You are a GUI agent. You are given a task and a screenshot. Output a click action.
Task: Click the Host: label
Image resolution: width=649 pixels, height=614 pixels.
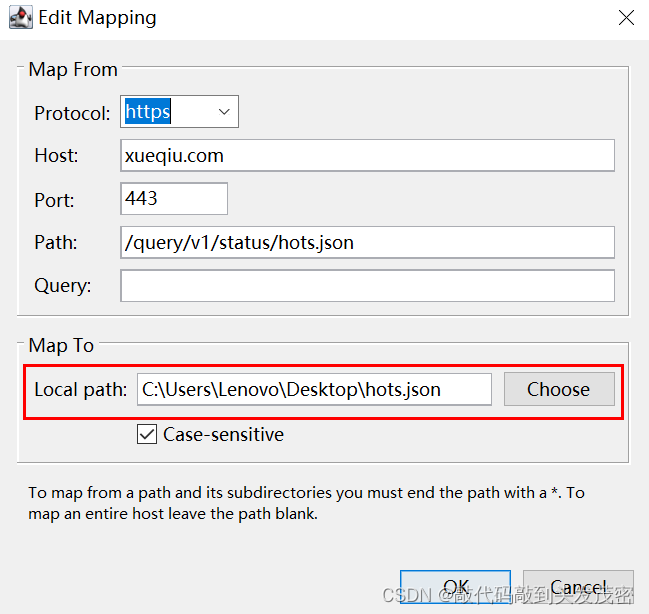coord(56,156)
